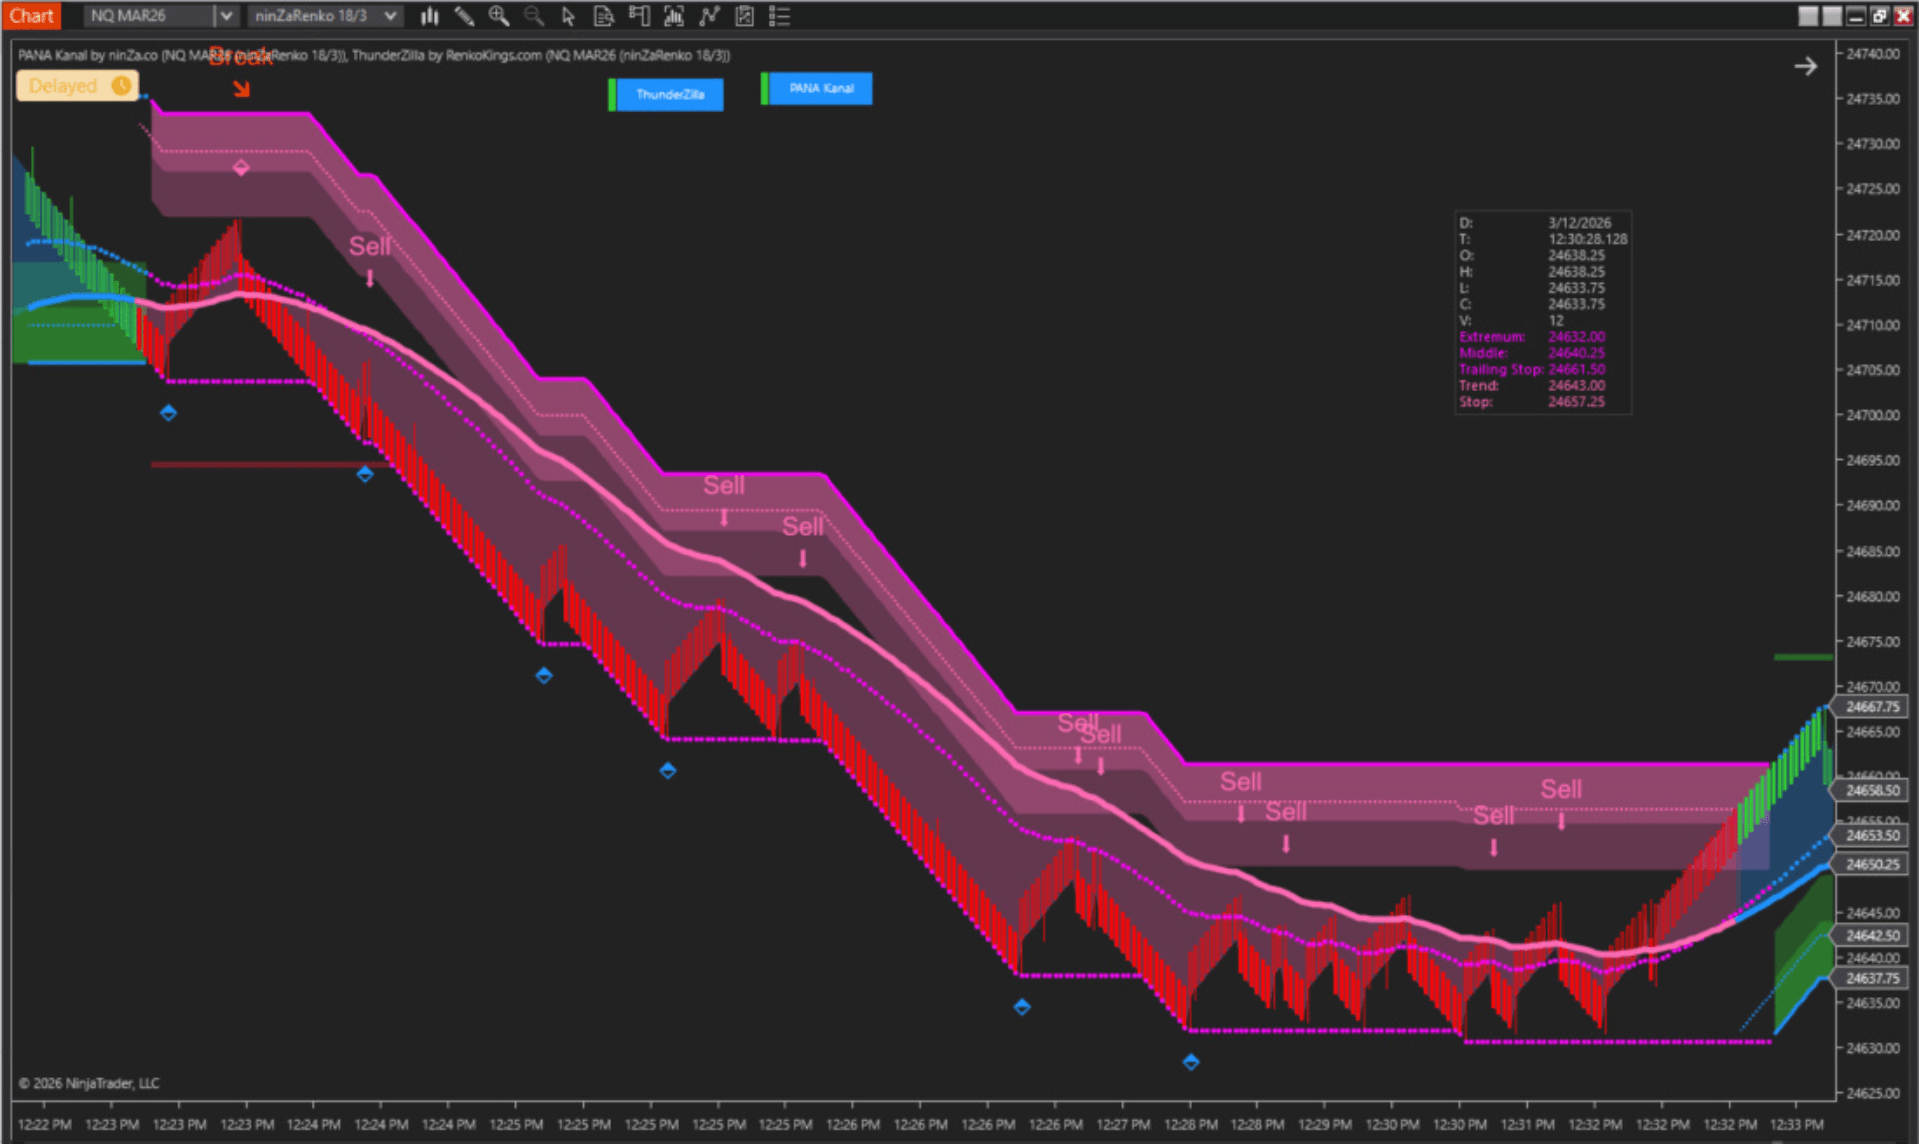Image resolution: width=1919 pixels, height=1145 pixels.
Task: Click the Trend value 24643.00
Action: click(x=1576, y=386)
